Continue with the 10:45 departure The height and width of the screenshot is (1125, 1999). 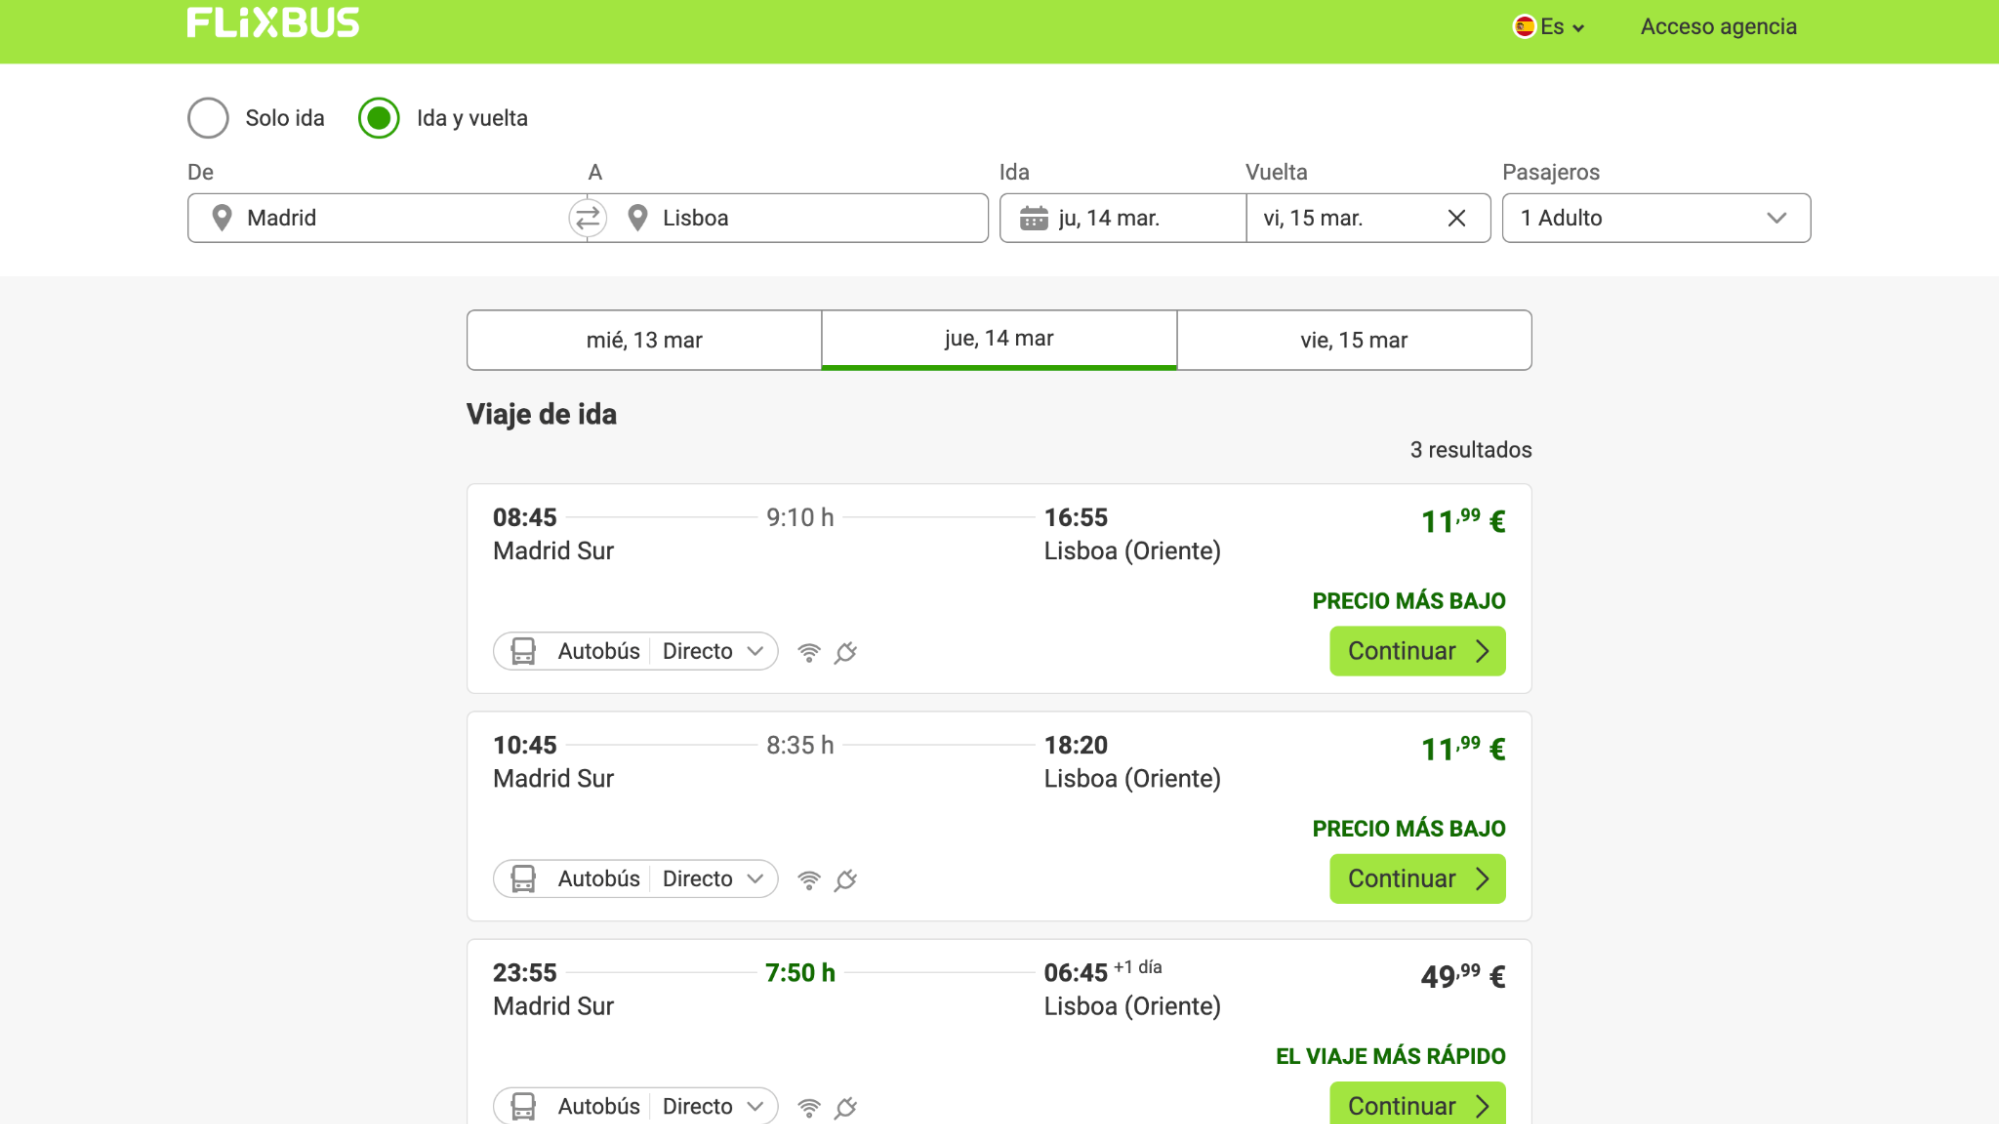1417,879
